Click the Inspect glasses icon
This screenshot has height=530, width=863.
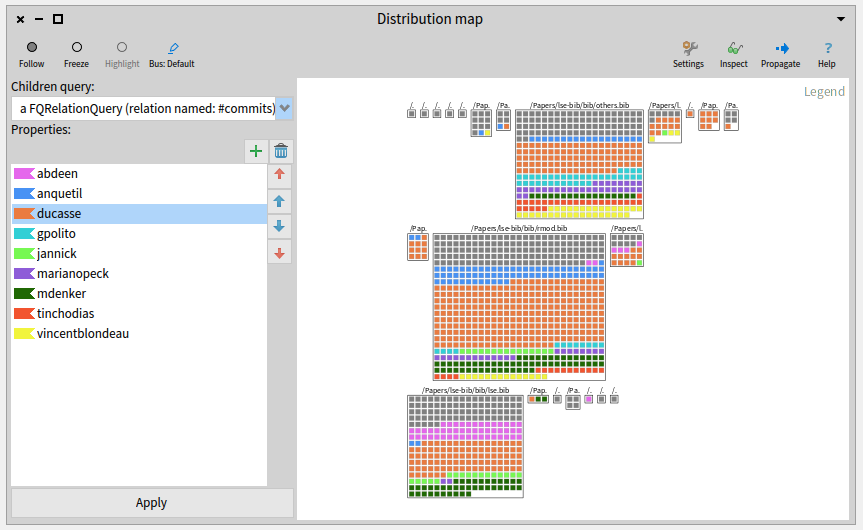tap(734, 54)
